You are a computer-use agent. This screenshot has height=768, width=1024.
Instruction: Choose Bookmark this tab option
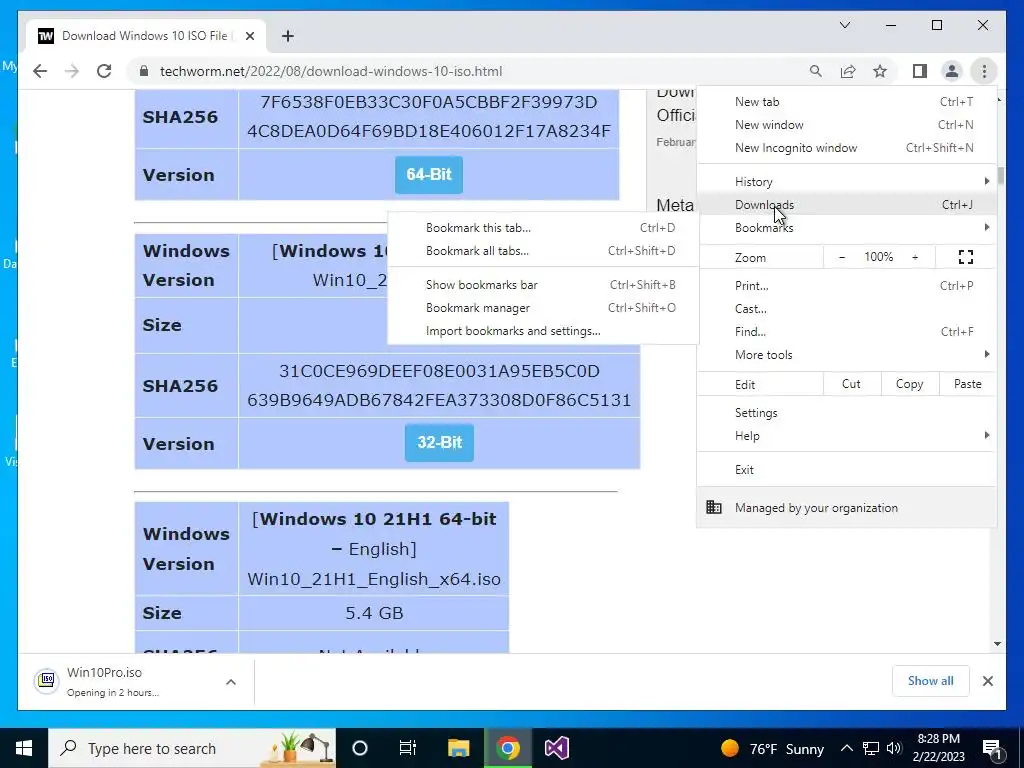(x=543, y=228)
